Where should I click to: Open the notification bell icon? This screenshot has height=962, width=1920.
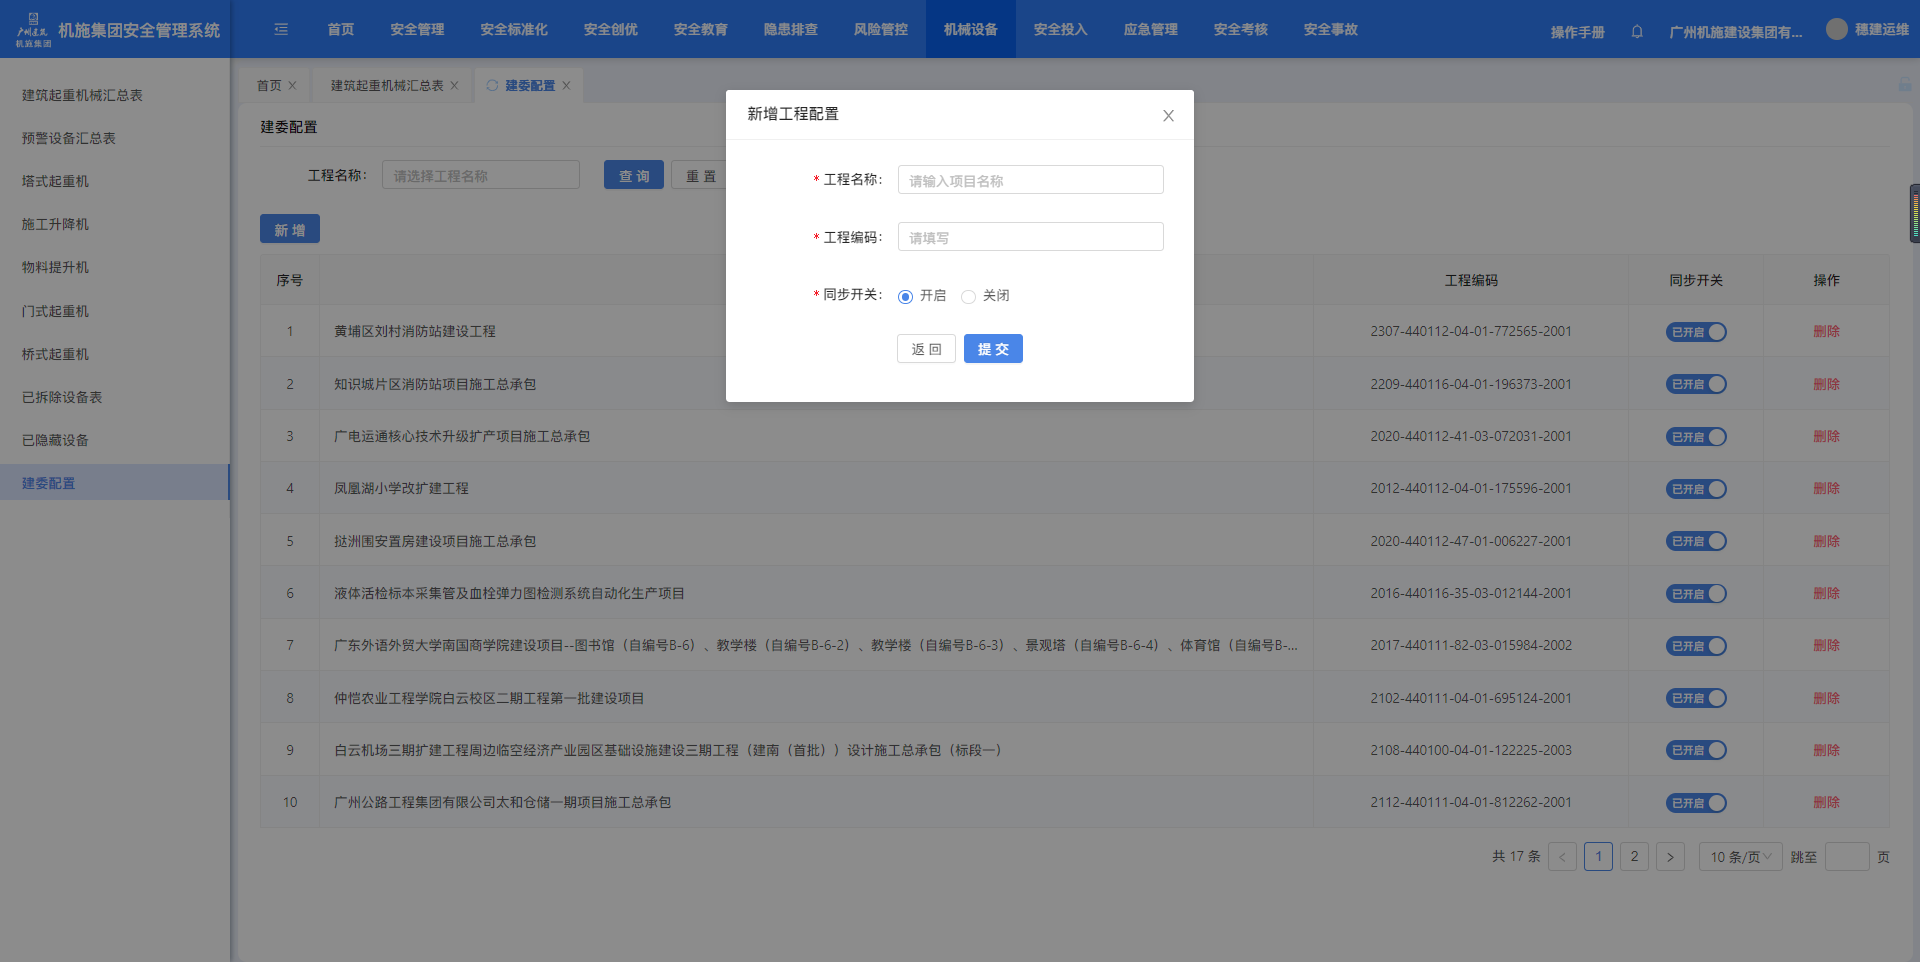pos(1637,32)
